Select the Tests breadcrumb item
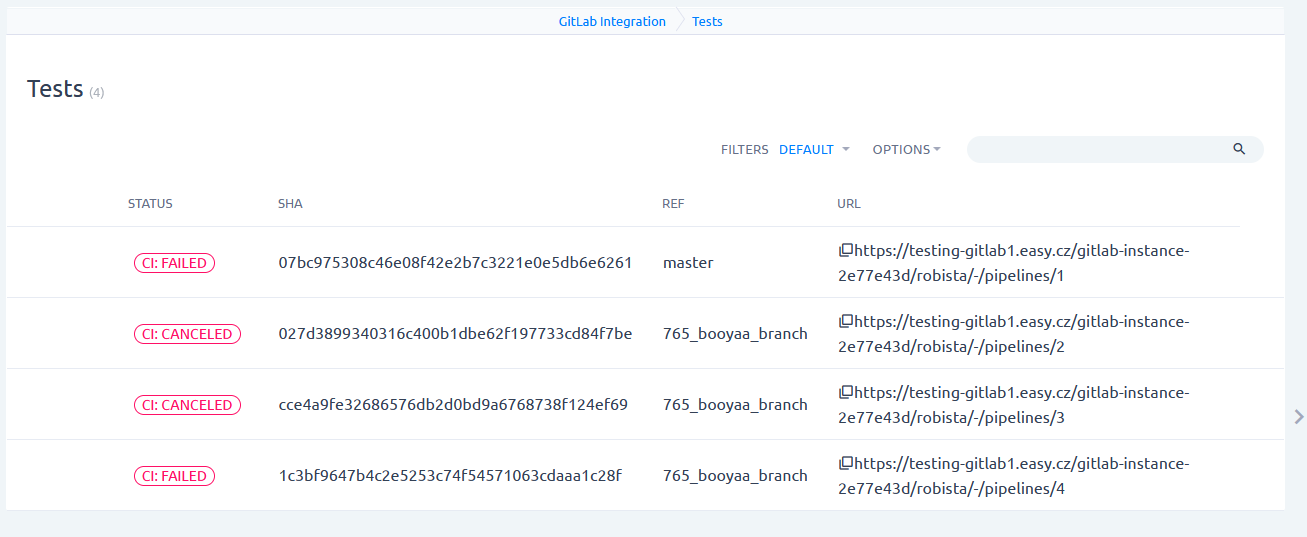Screen dimensions: 1307x537 (707, 21)
